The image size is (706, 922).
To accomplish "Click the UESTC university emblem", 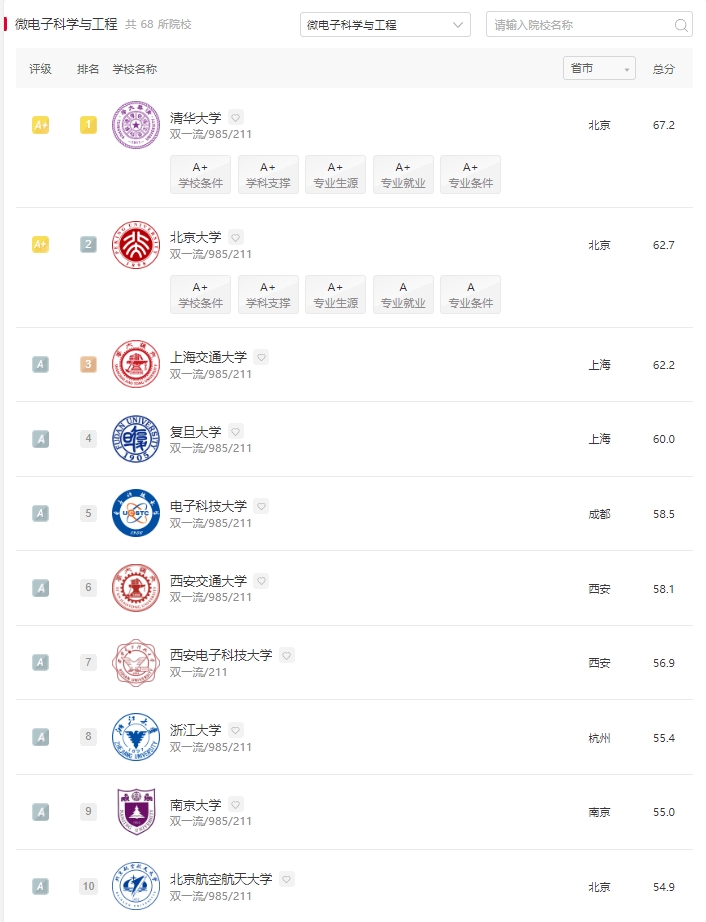I will [x=136, y=513].
